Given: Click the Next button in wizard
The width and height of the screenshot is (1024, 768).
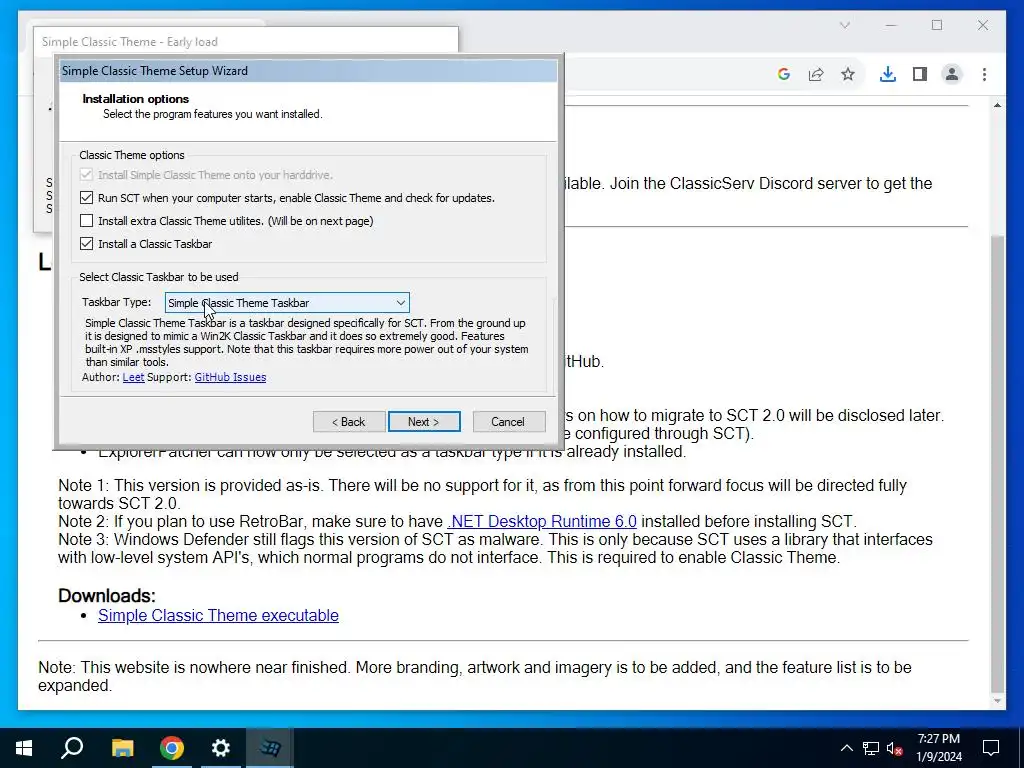Looking at the screenshot, I should (424, 422).
